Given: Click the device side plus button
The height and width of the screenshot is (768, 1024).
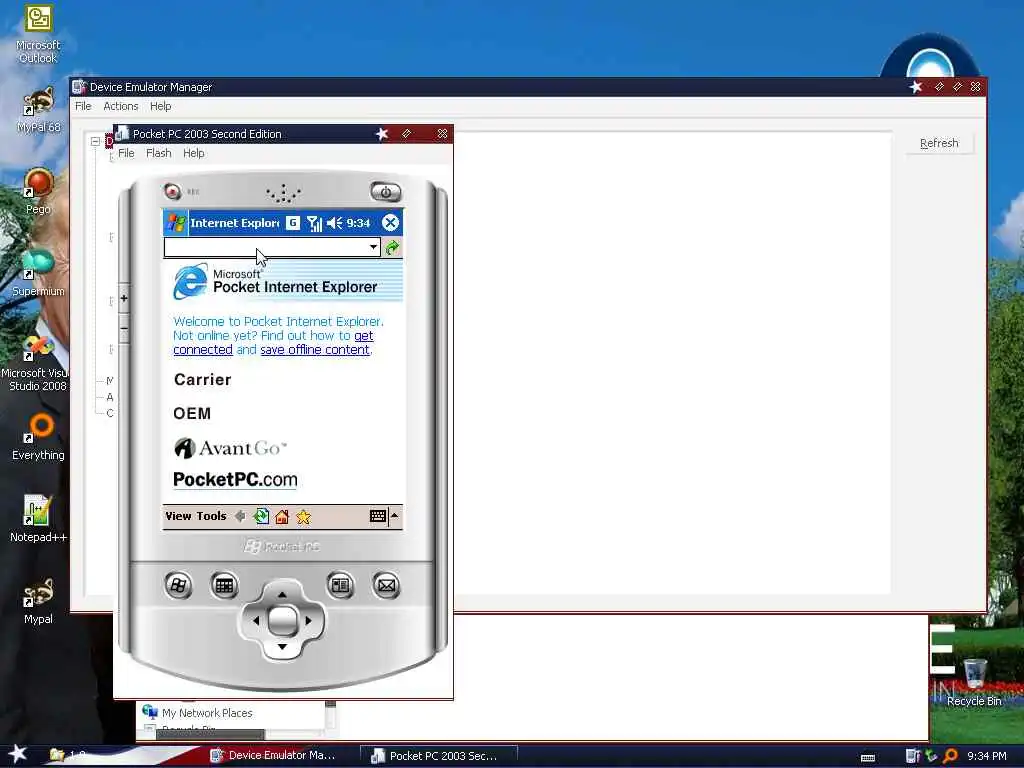Looking at the screenshot, I should 123,298.
